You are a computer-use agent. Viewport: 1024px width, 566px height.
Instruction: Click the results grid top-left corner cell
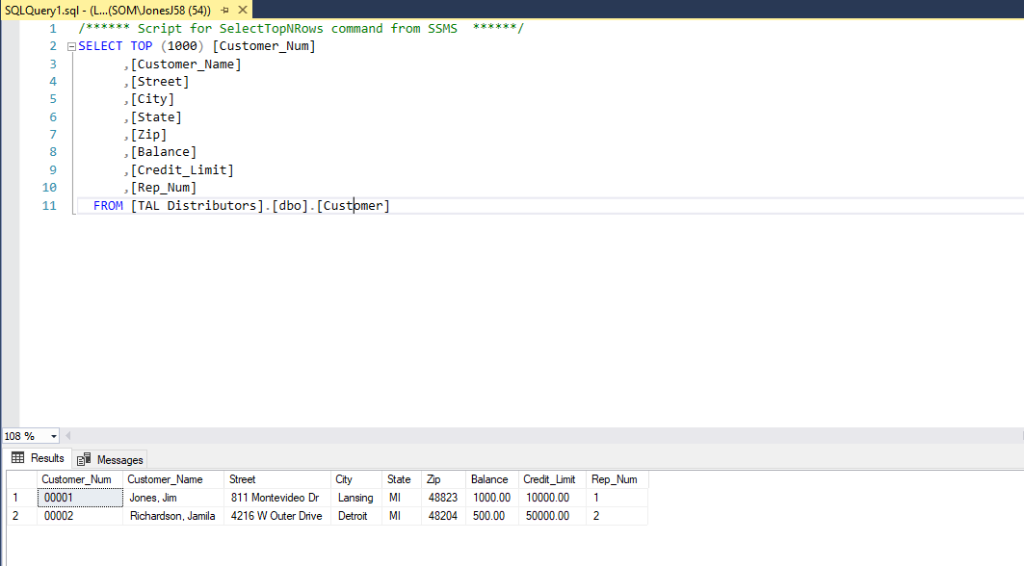point(22,479)
